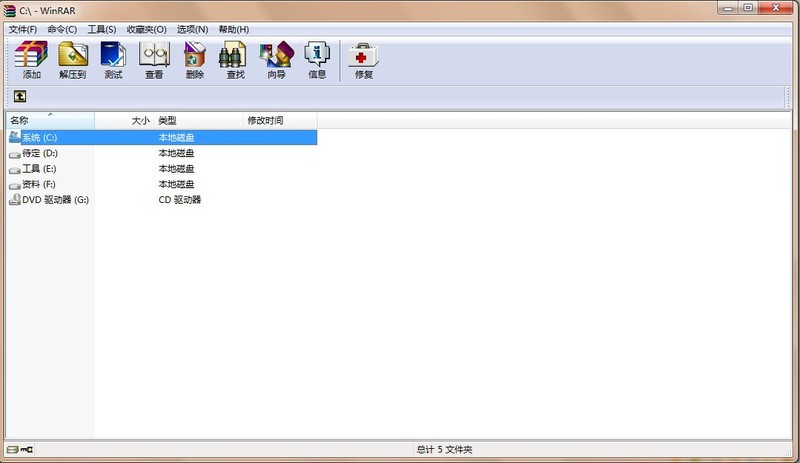Image resolution: width=800 pixels, height=463 pixels.
Task: Close the WinRAR window
Action: (x=776, y=8)
